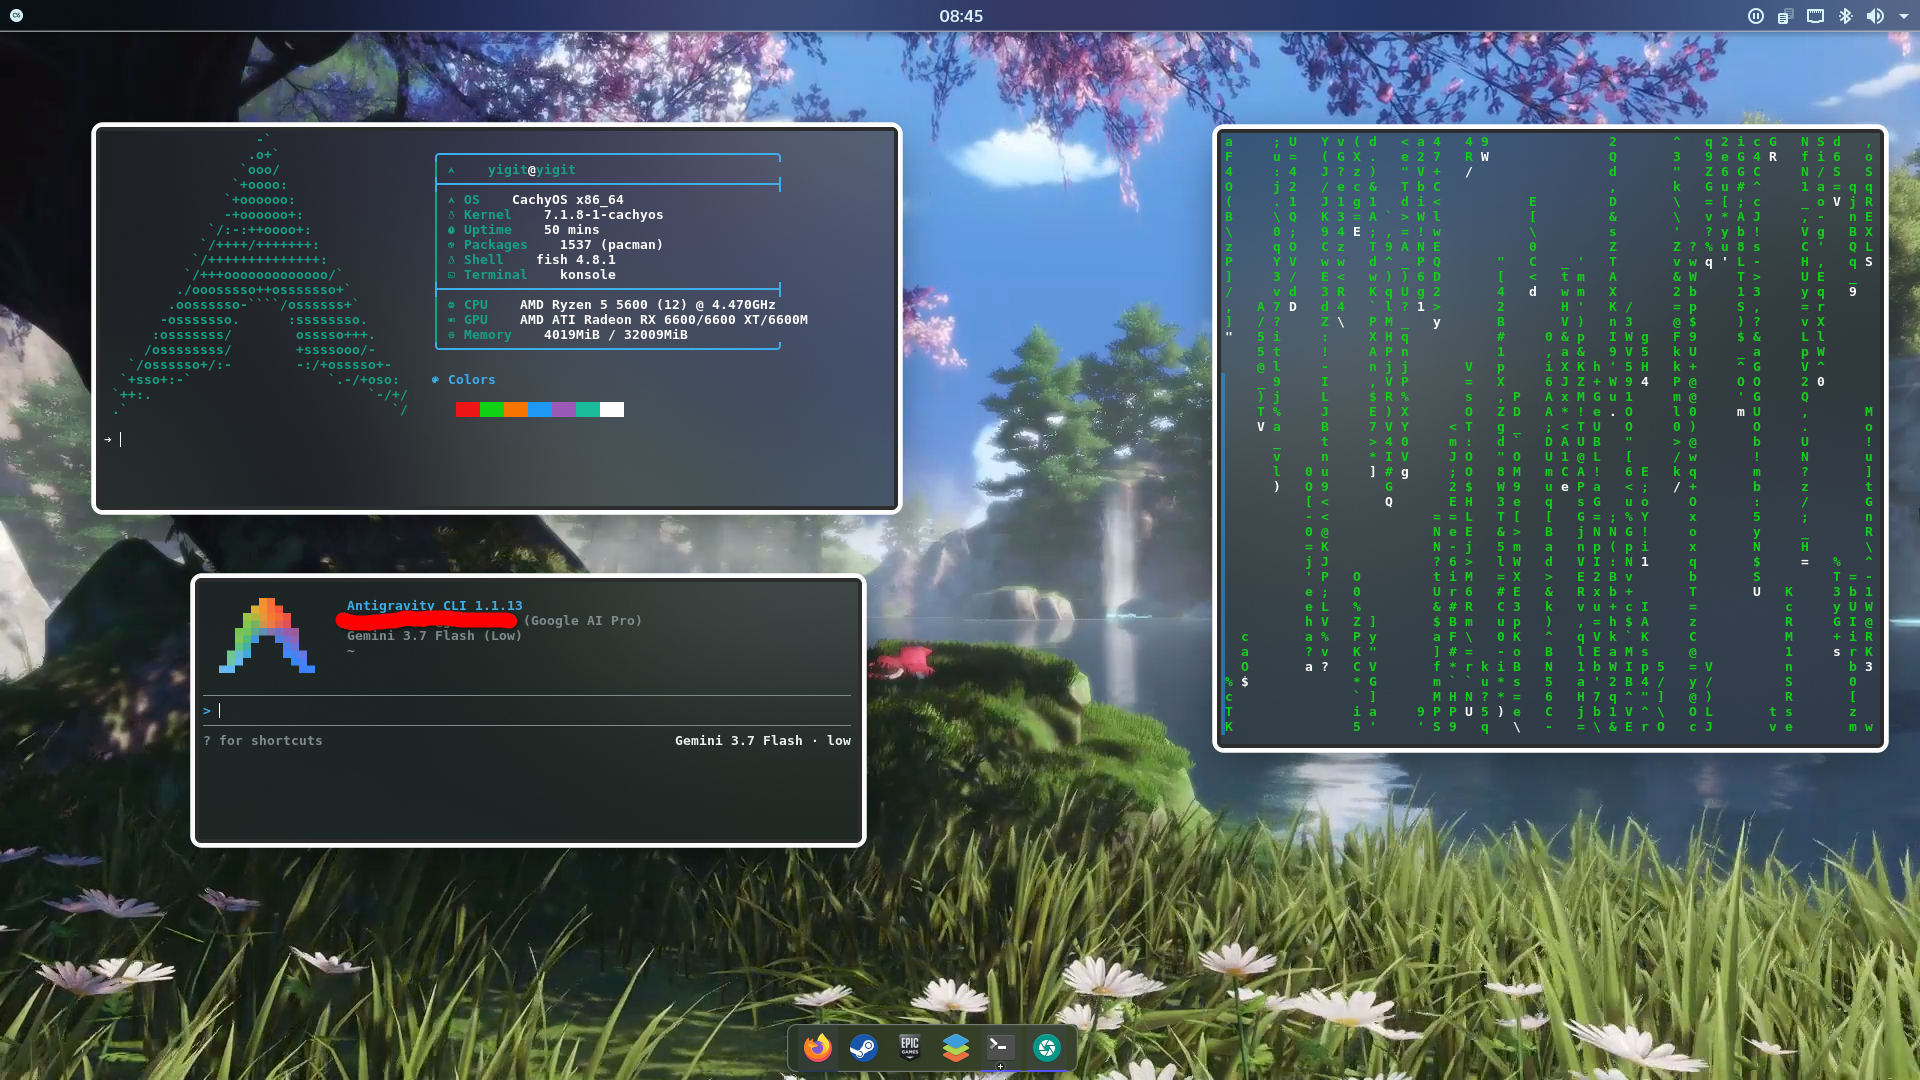Click the 'konsole' terminal value

click(587, 275)
